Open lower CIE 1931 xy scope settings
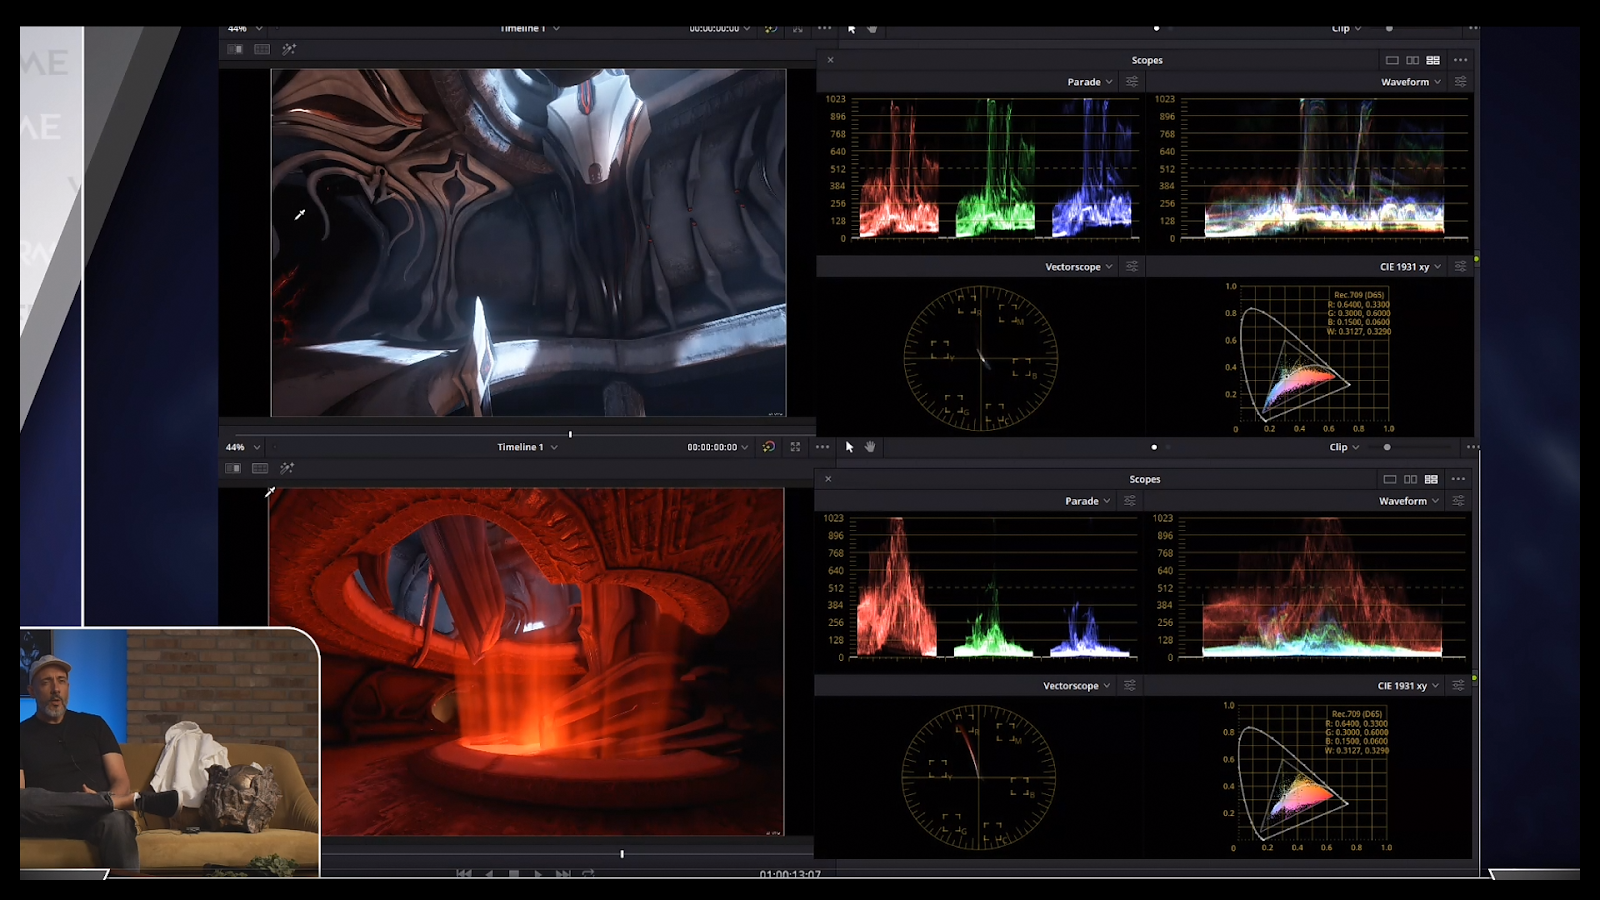1600x900 pixels. pyautogui.click(x=1458, y=686)
